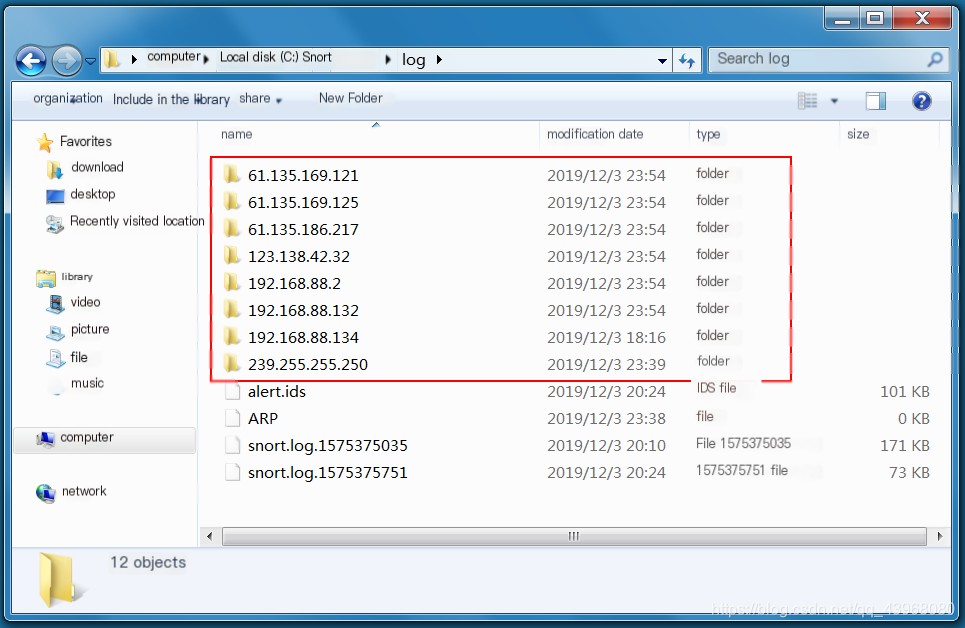Click folder icon of 192.168.88.2

(231, 283)
